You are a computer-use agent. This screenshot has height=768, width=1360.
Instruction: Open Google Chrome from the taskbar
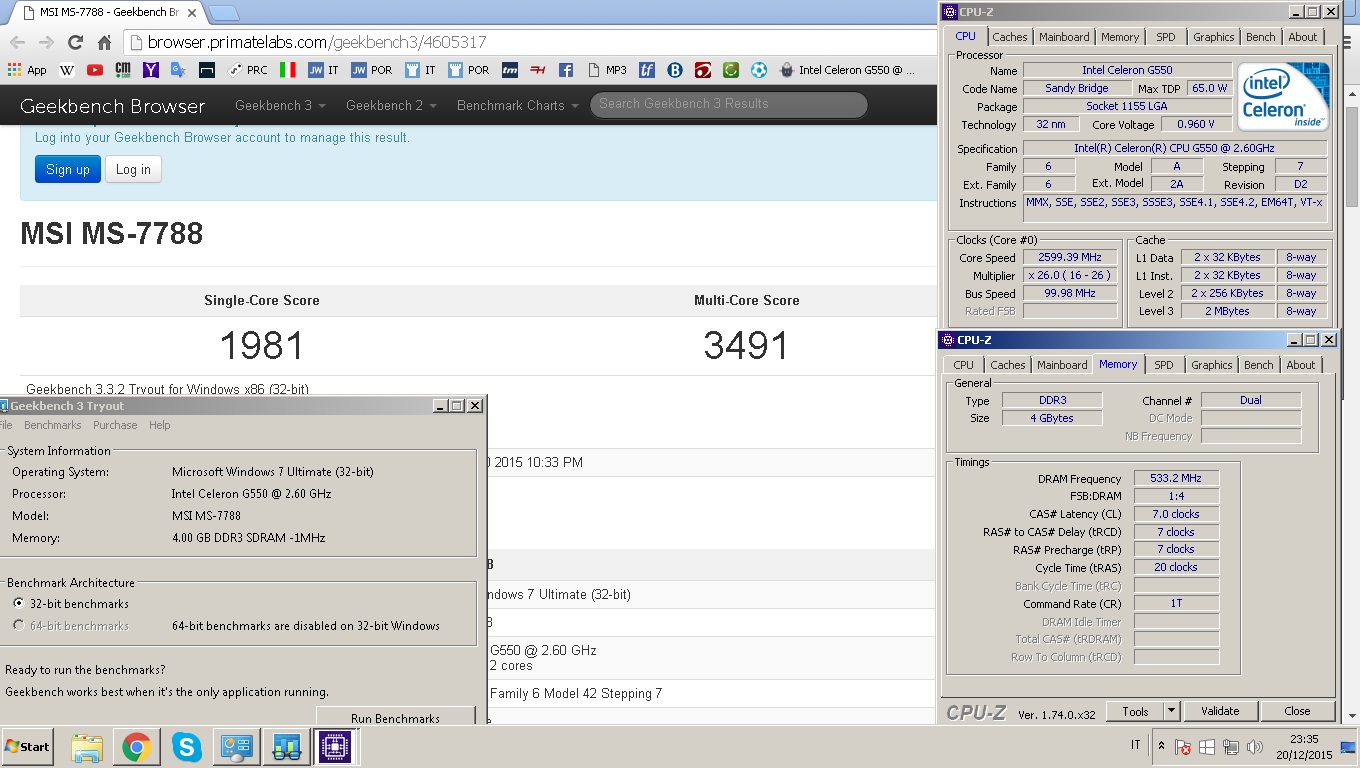(137, 747)
